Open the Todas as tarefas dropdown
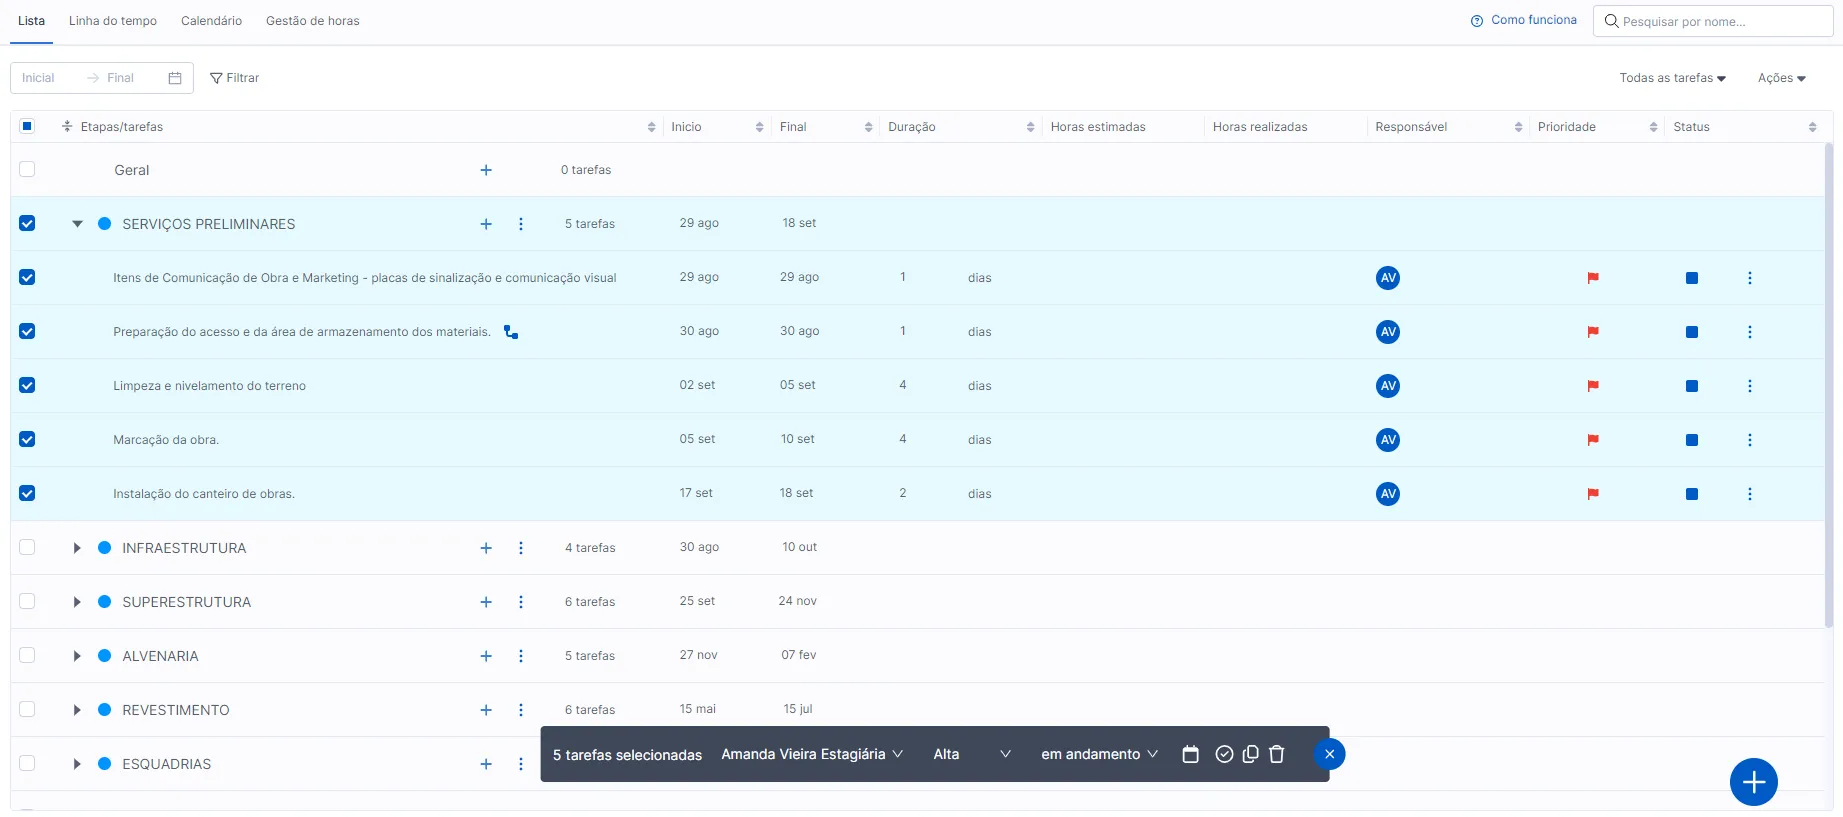1843x817 pixels. click(x=1672, y=78)
